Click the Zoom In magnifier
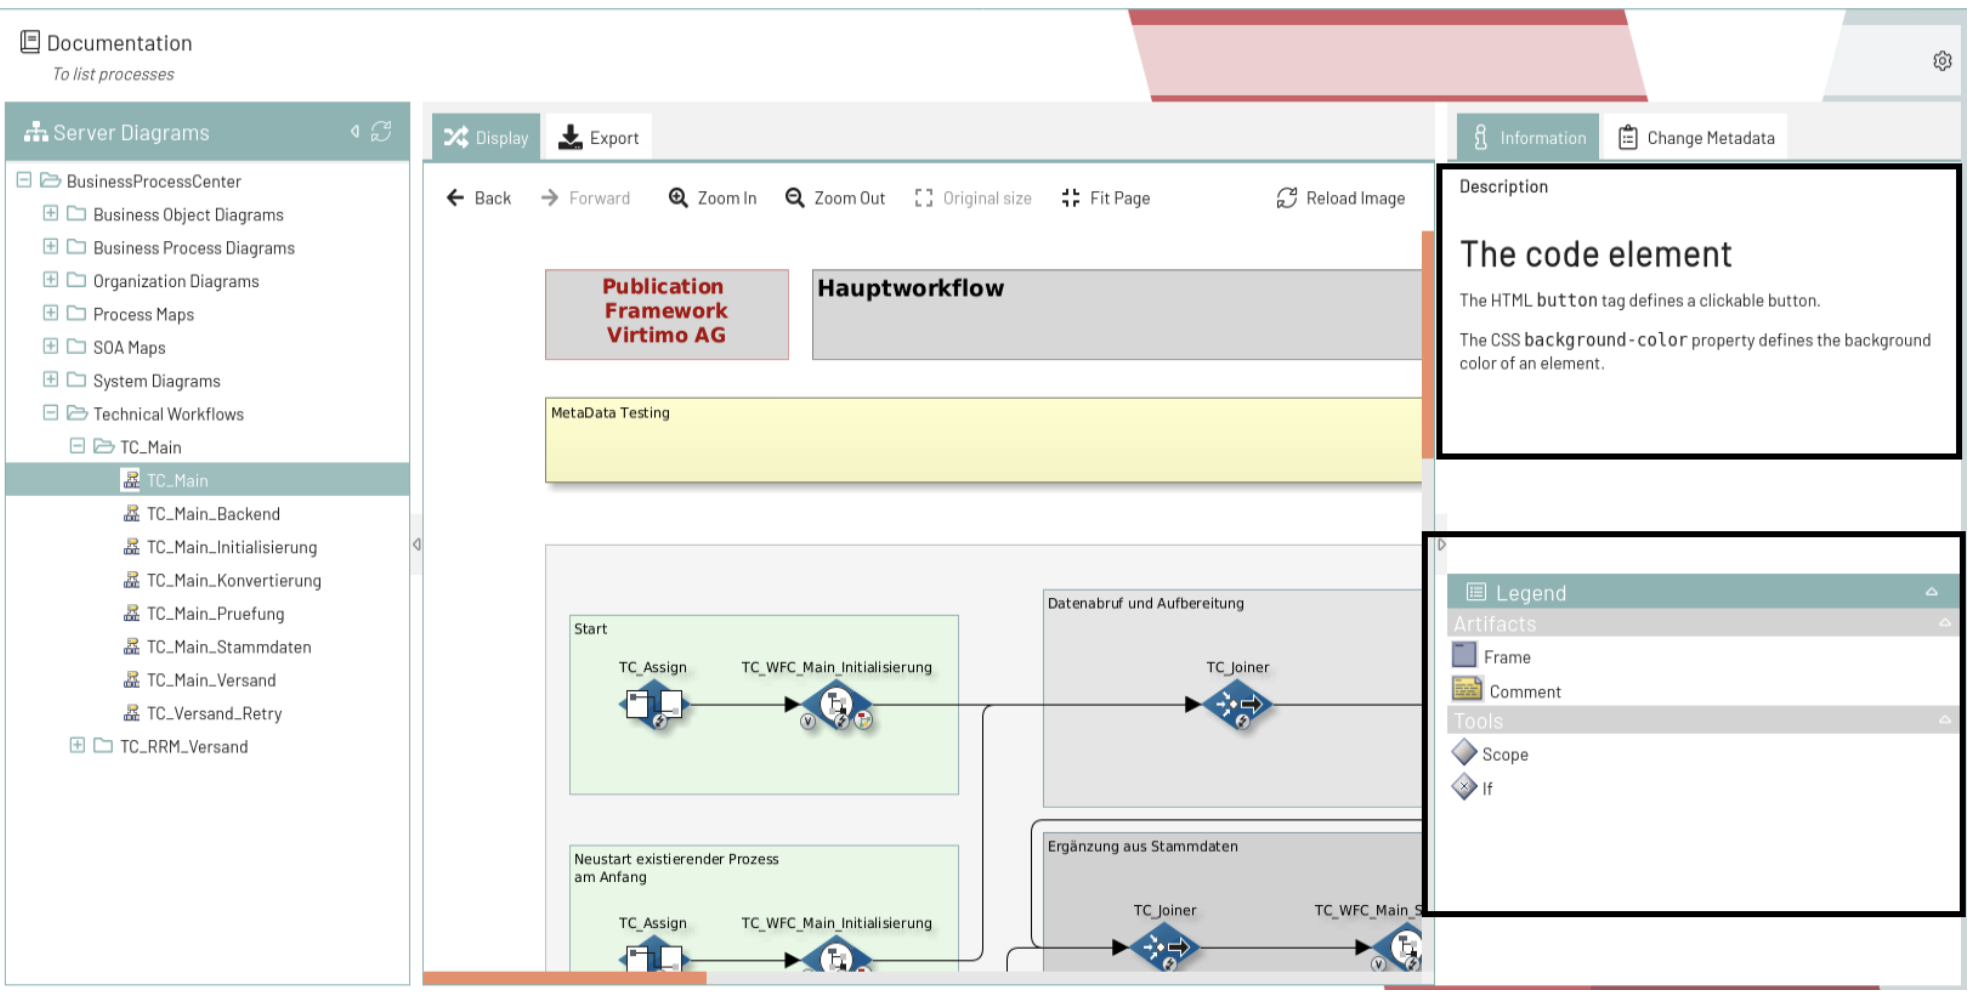The width and height of the screenshot is (1976, 996). point(678,198)
